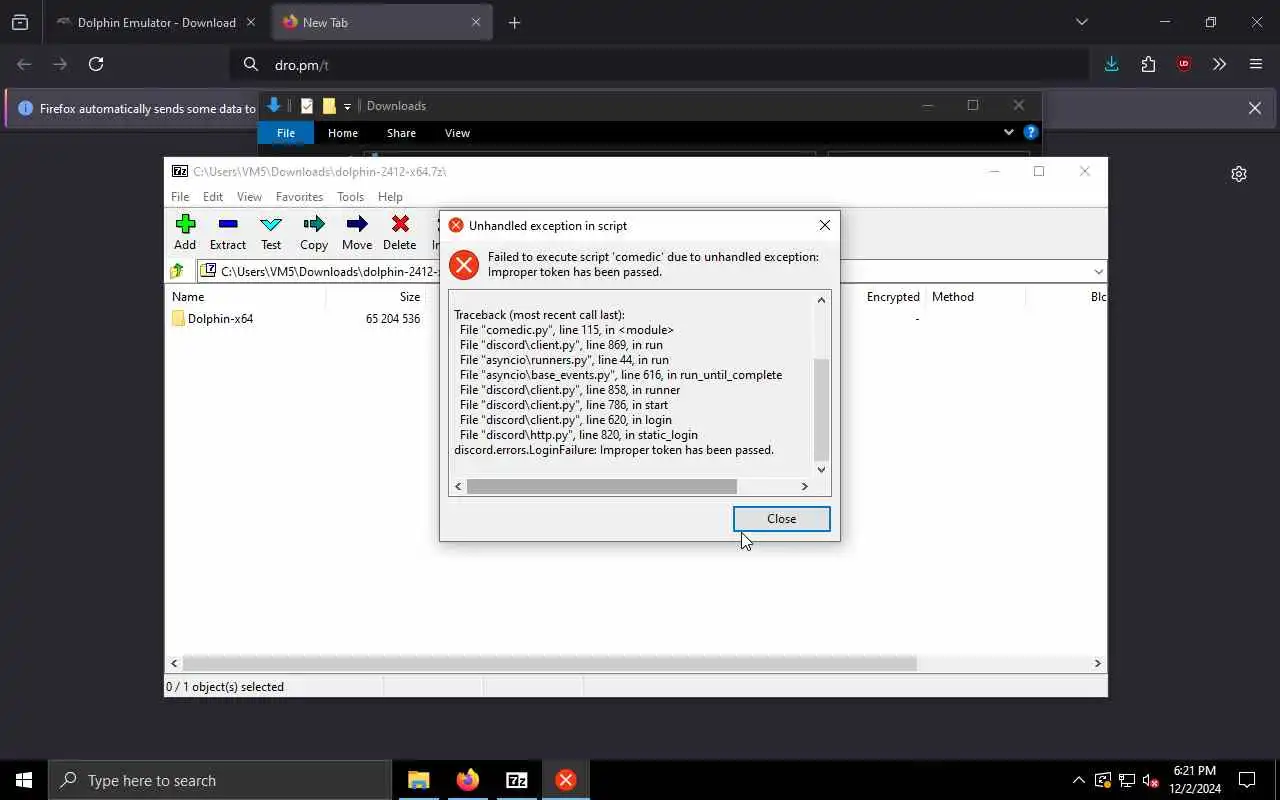Open the Favorites menu in 7-Zip
The image size is (1280, 800).
click(300, 197)
